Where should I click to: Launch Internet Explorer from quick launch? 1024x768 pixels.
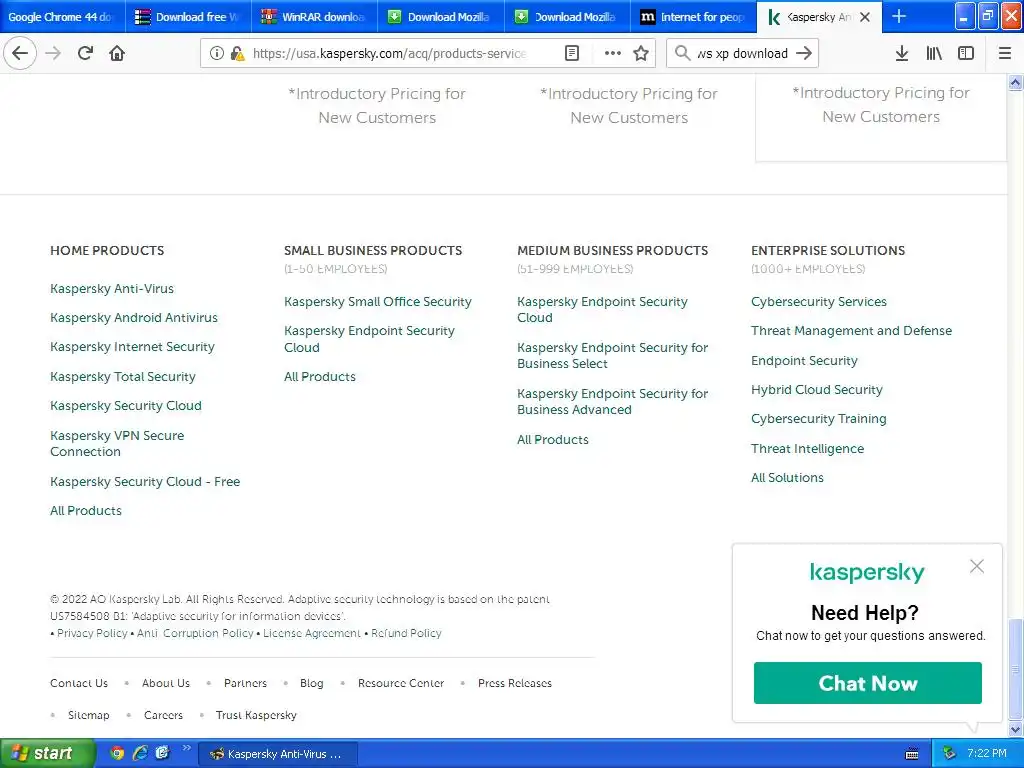140,753
